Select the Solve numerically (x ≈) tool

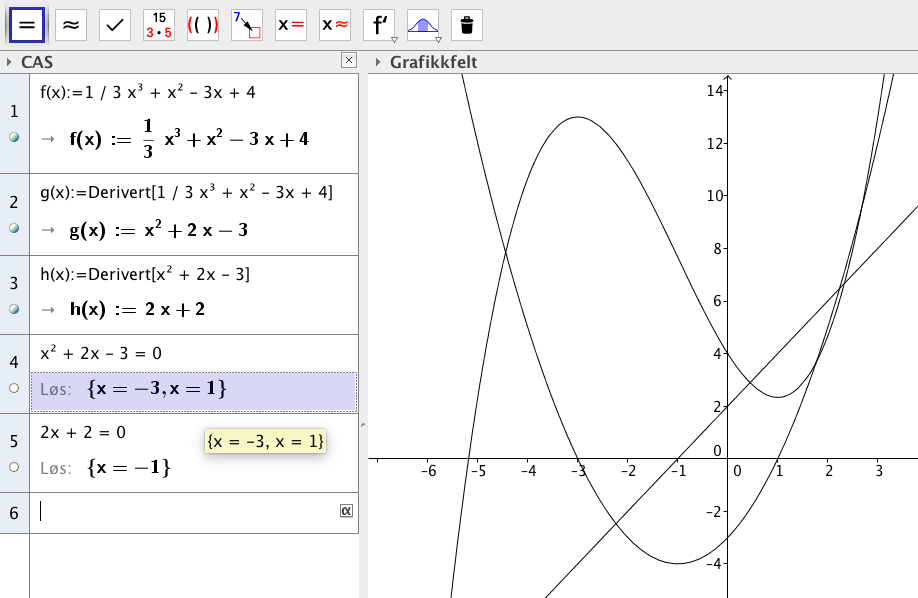click(335, 25)
